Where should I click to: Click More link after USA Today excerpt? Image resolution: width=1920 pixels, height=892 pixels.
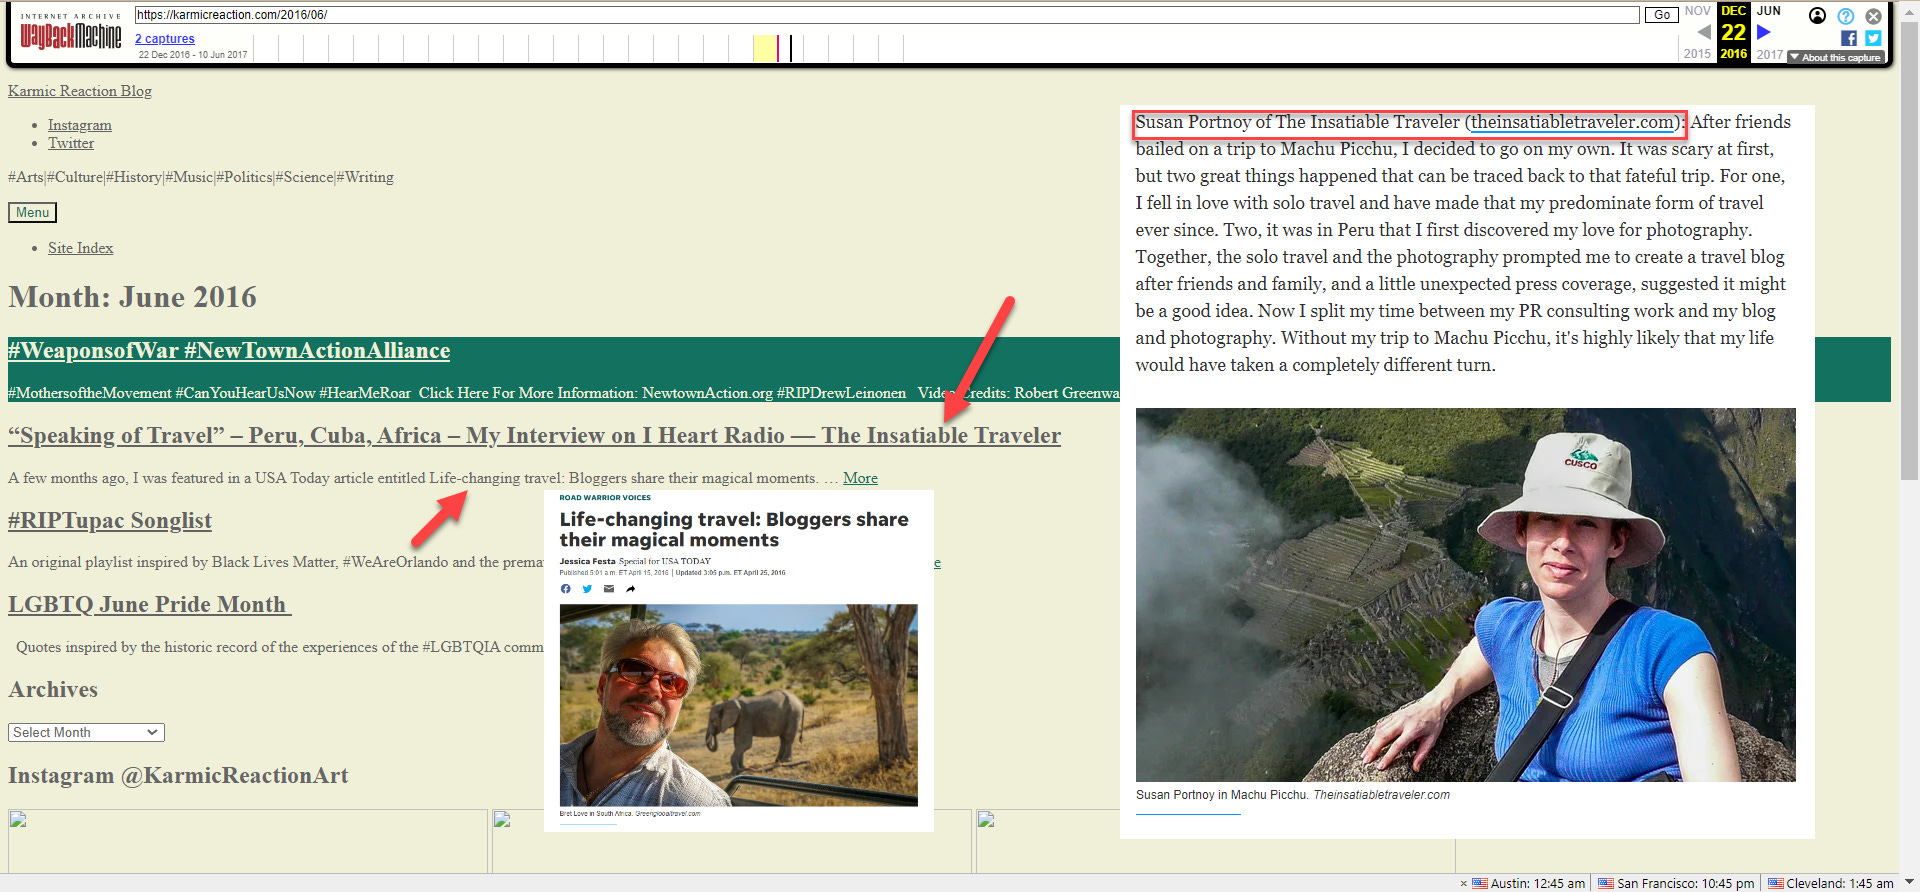click(x=860, y=478)
